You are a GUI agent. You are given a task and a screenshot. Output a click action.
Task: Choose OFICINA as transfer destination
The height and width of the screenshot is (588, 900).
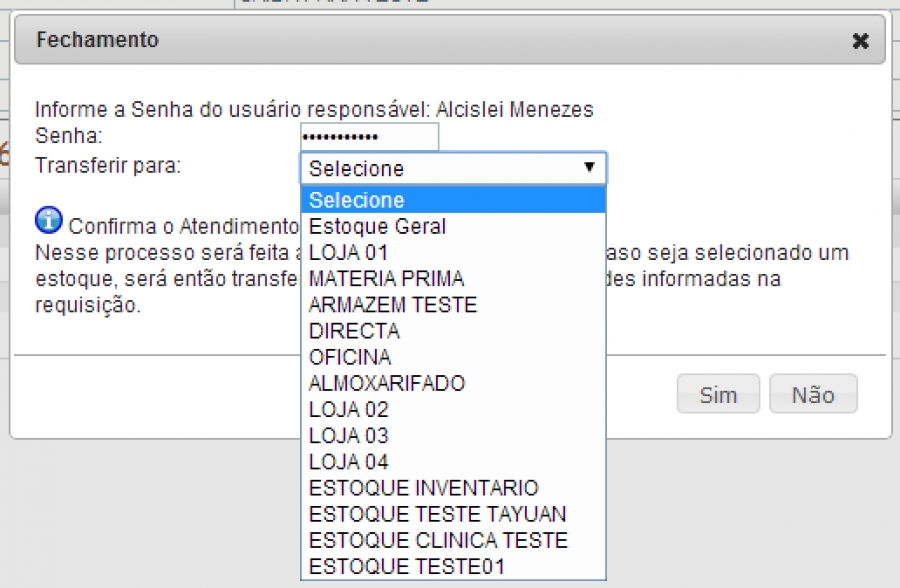pyautogui.click(x=453, y=357)
